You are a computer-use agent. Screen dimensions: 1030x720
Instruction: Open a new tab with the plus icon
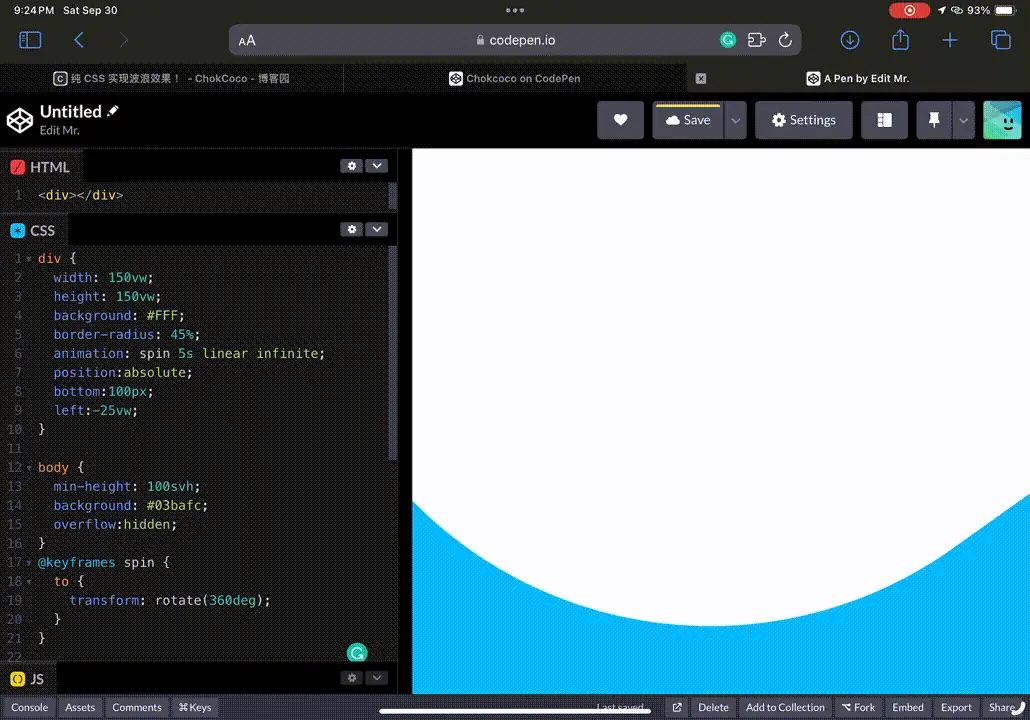950,40
